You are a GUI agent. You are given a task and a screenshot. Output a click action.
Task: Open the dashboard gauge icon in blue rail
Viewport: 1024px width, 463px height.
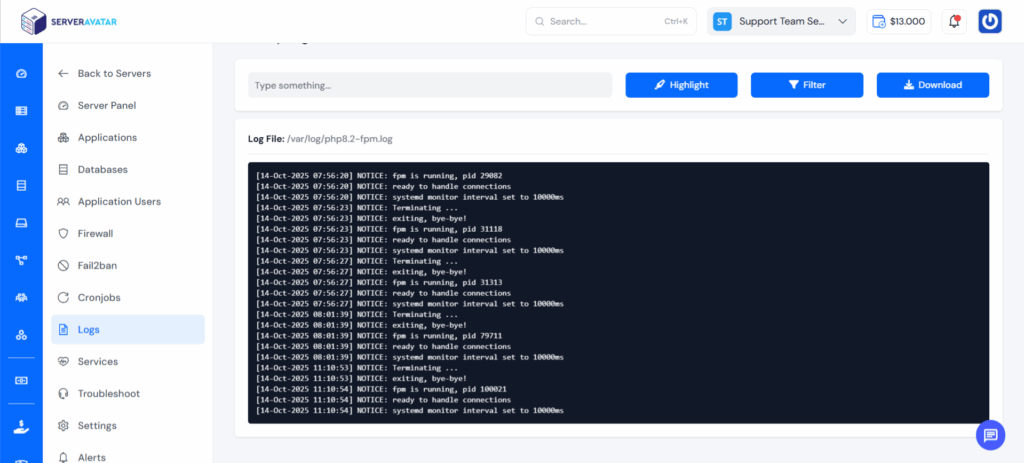point(21,74)
